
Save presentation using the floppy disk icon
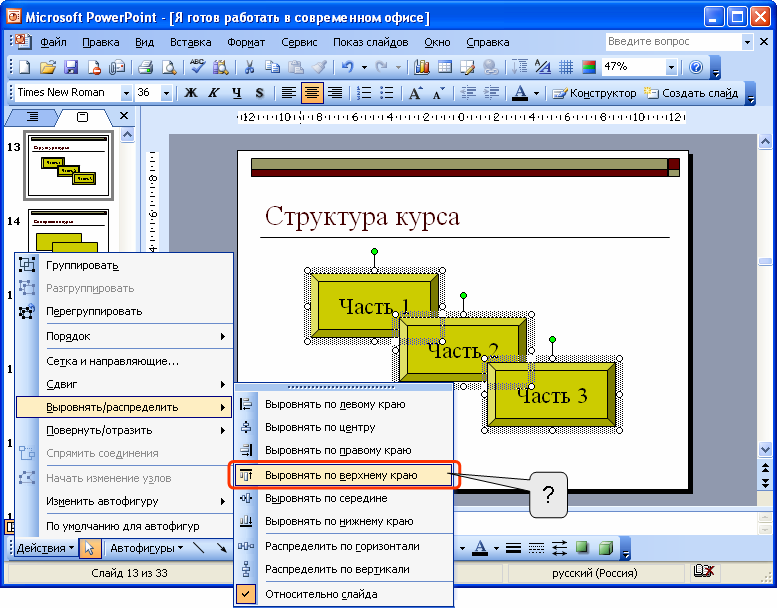(71, 67)
